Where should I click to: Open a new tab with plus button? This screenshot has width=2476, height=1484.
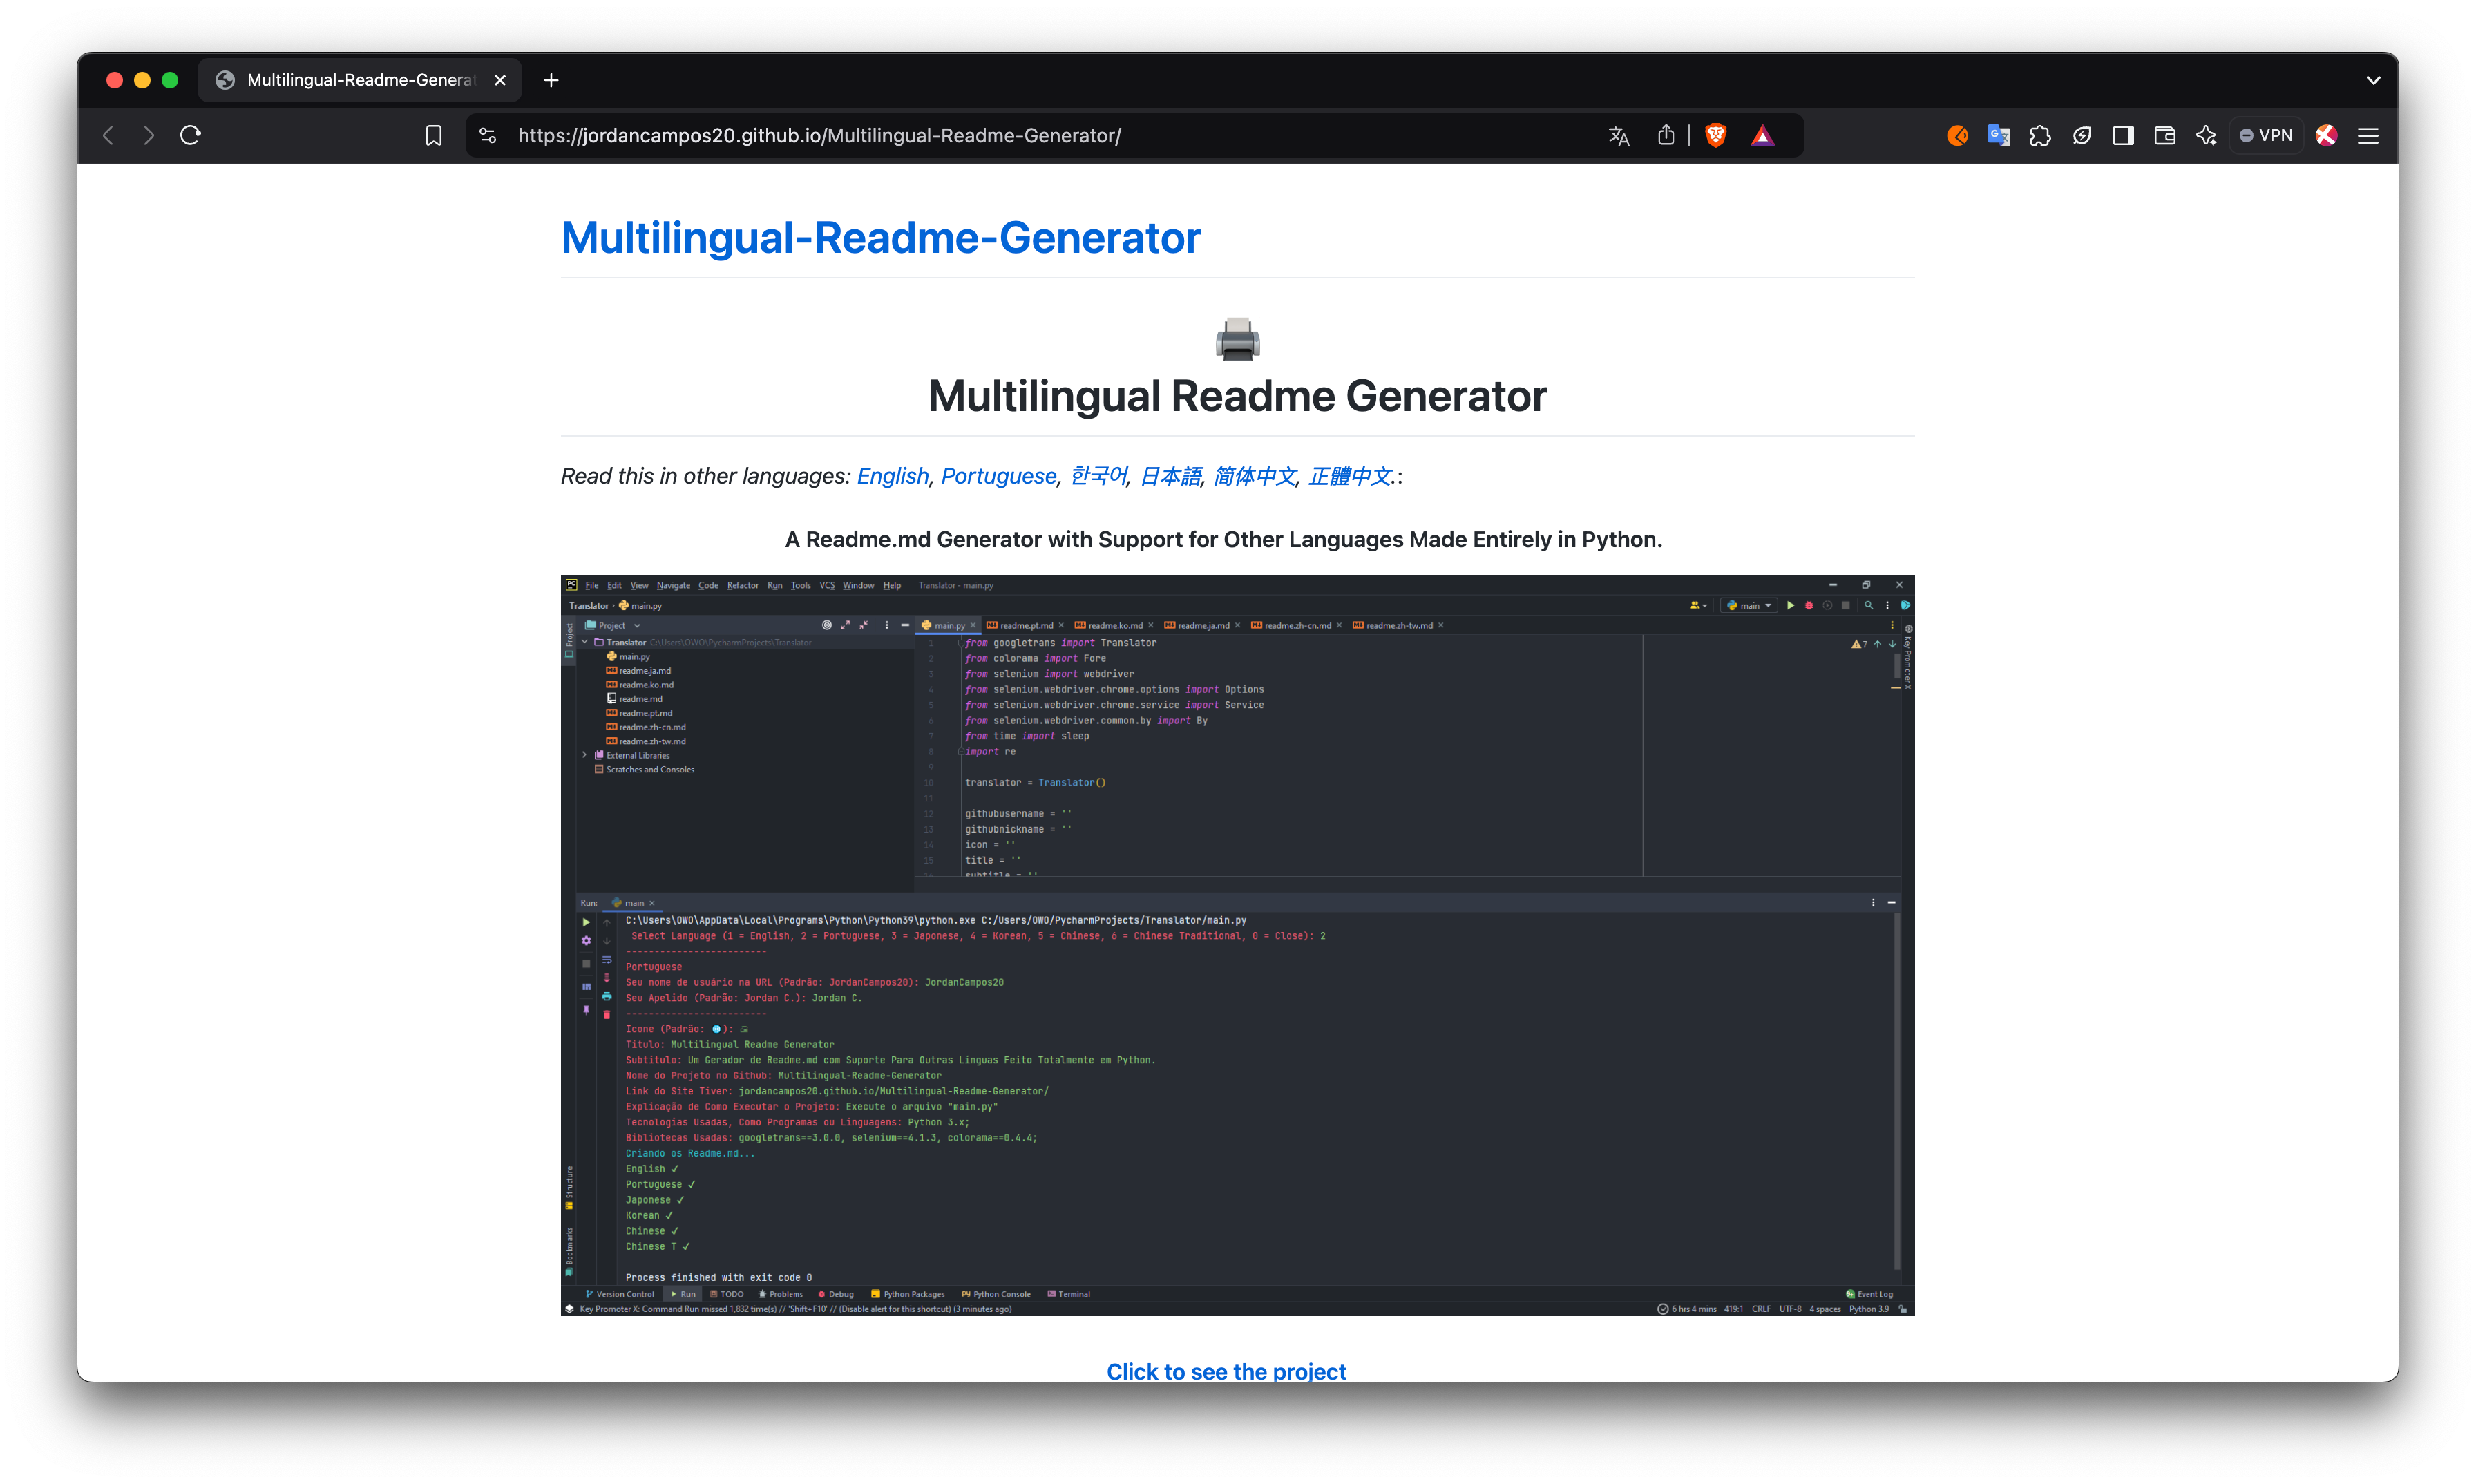[x=551, y=80]
